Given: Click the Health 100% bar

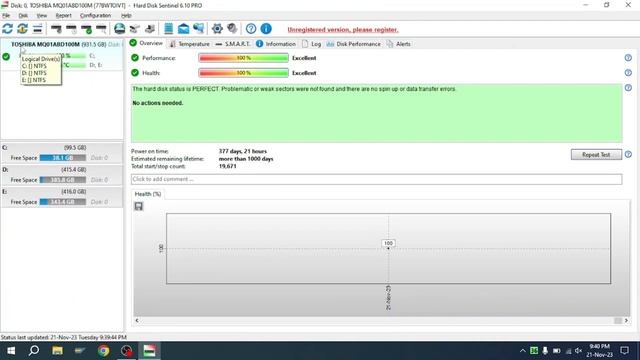Looking at the screenshot, I should coord(243,73).
